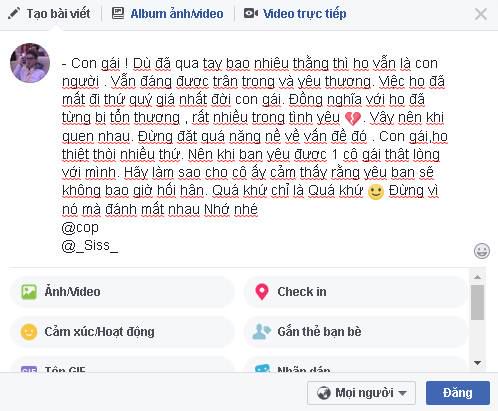Open the emoji picker smiley icon
The width and height of the screenshot is (498, 411).
tap(482, 251)
